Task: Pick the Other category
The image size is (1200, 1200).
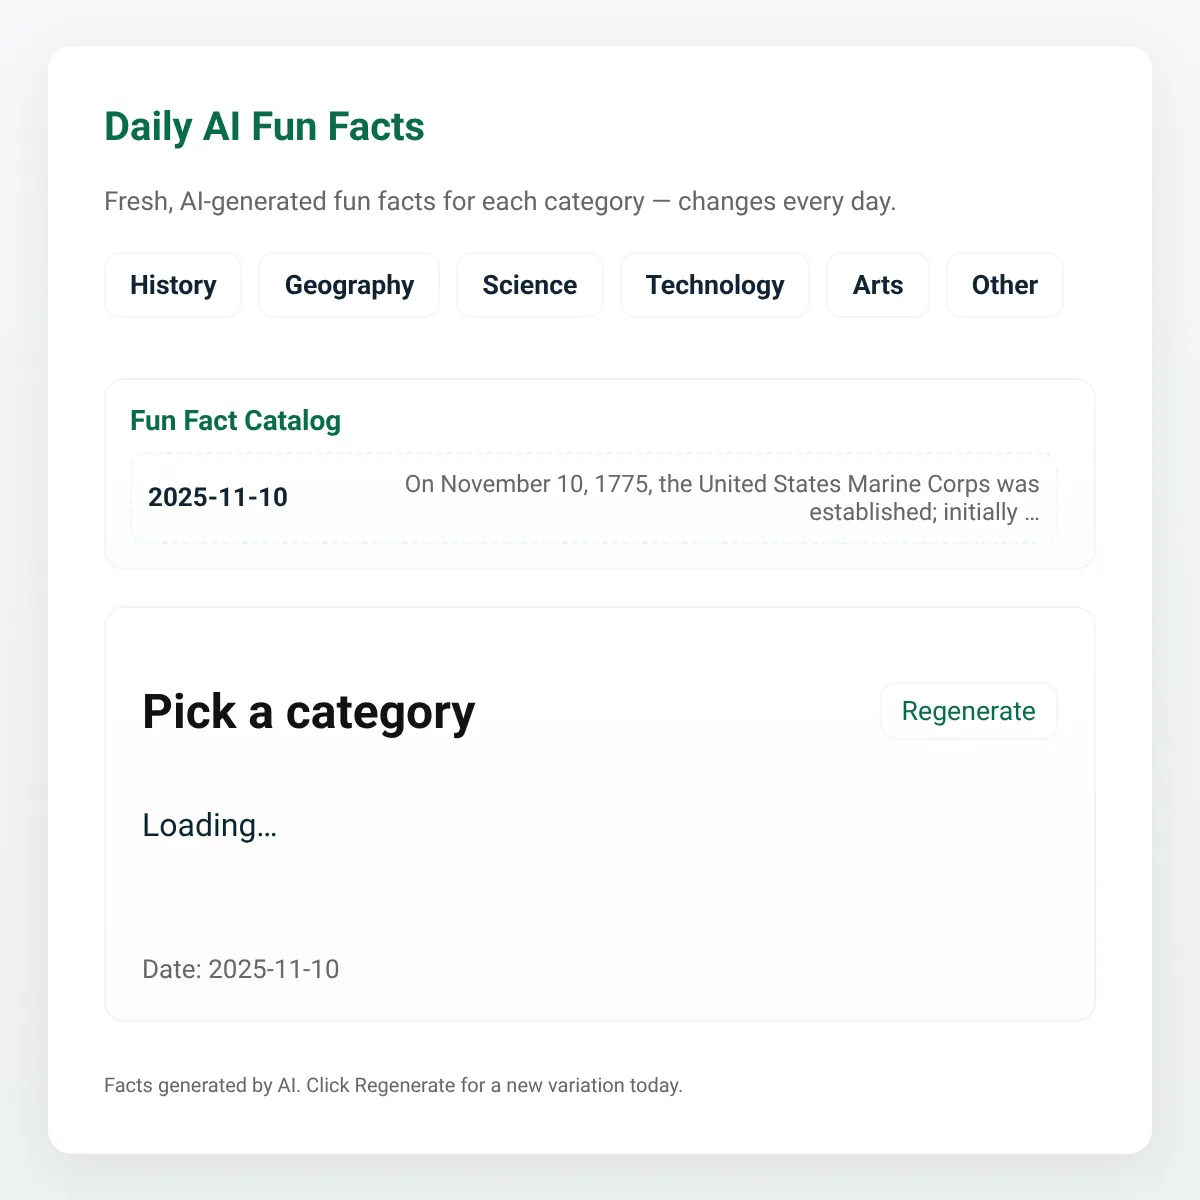Action: (x=1004, y=285)
